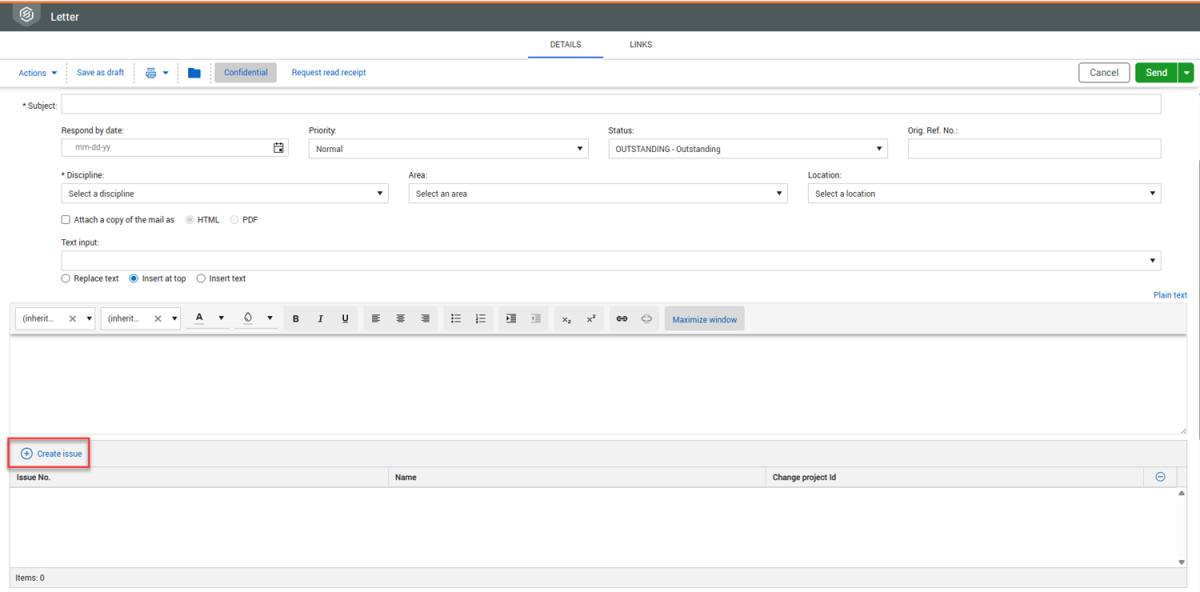Open the Priority dropdown

(448, 149)
